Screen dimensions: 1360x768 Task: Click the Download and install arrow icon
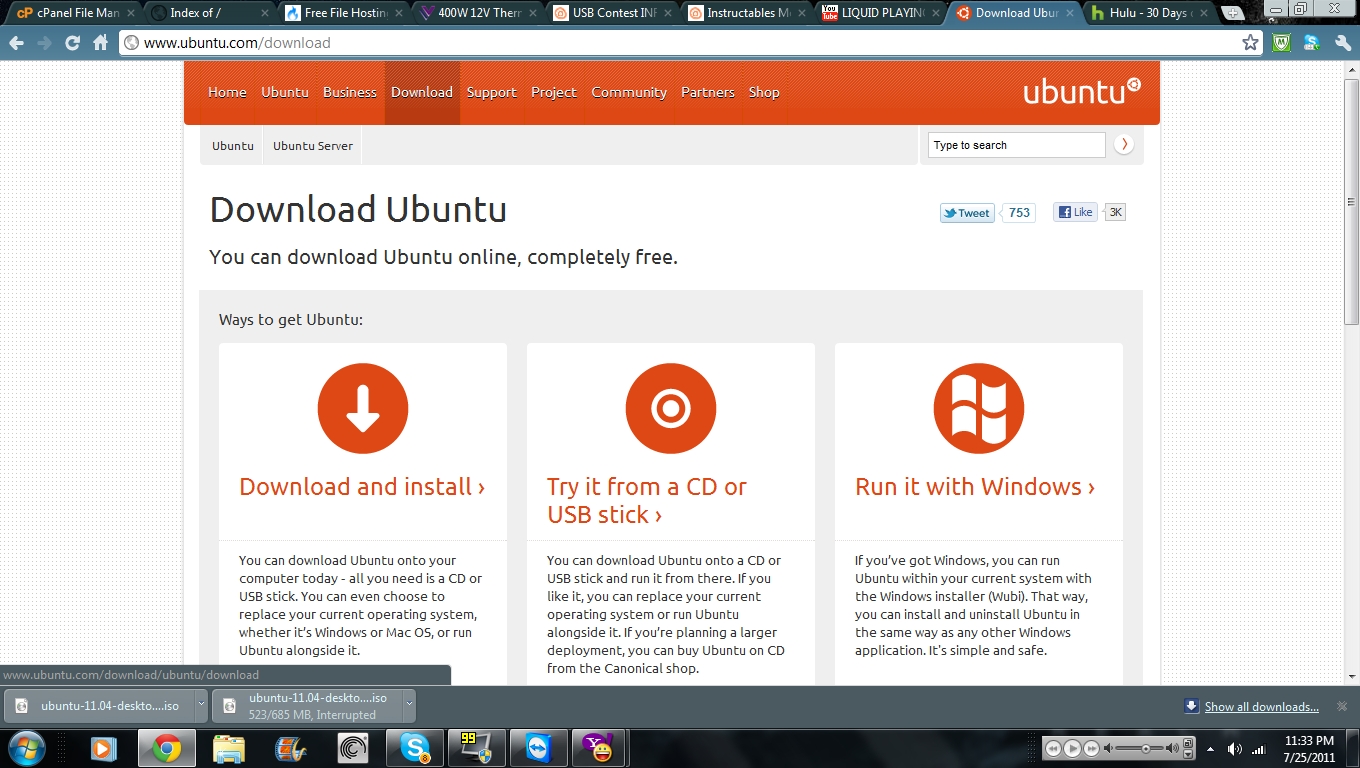363,408
